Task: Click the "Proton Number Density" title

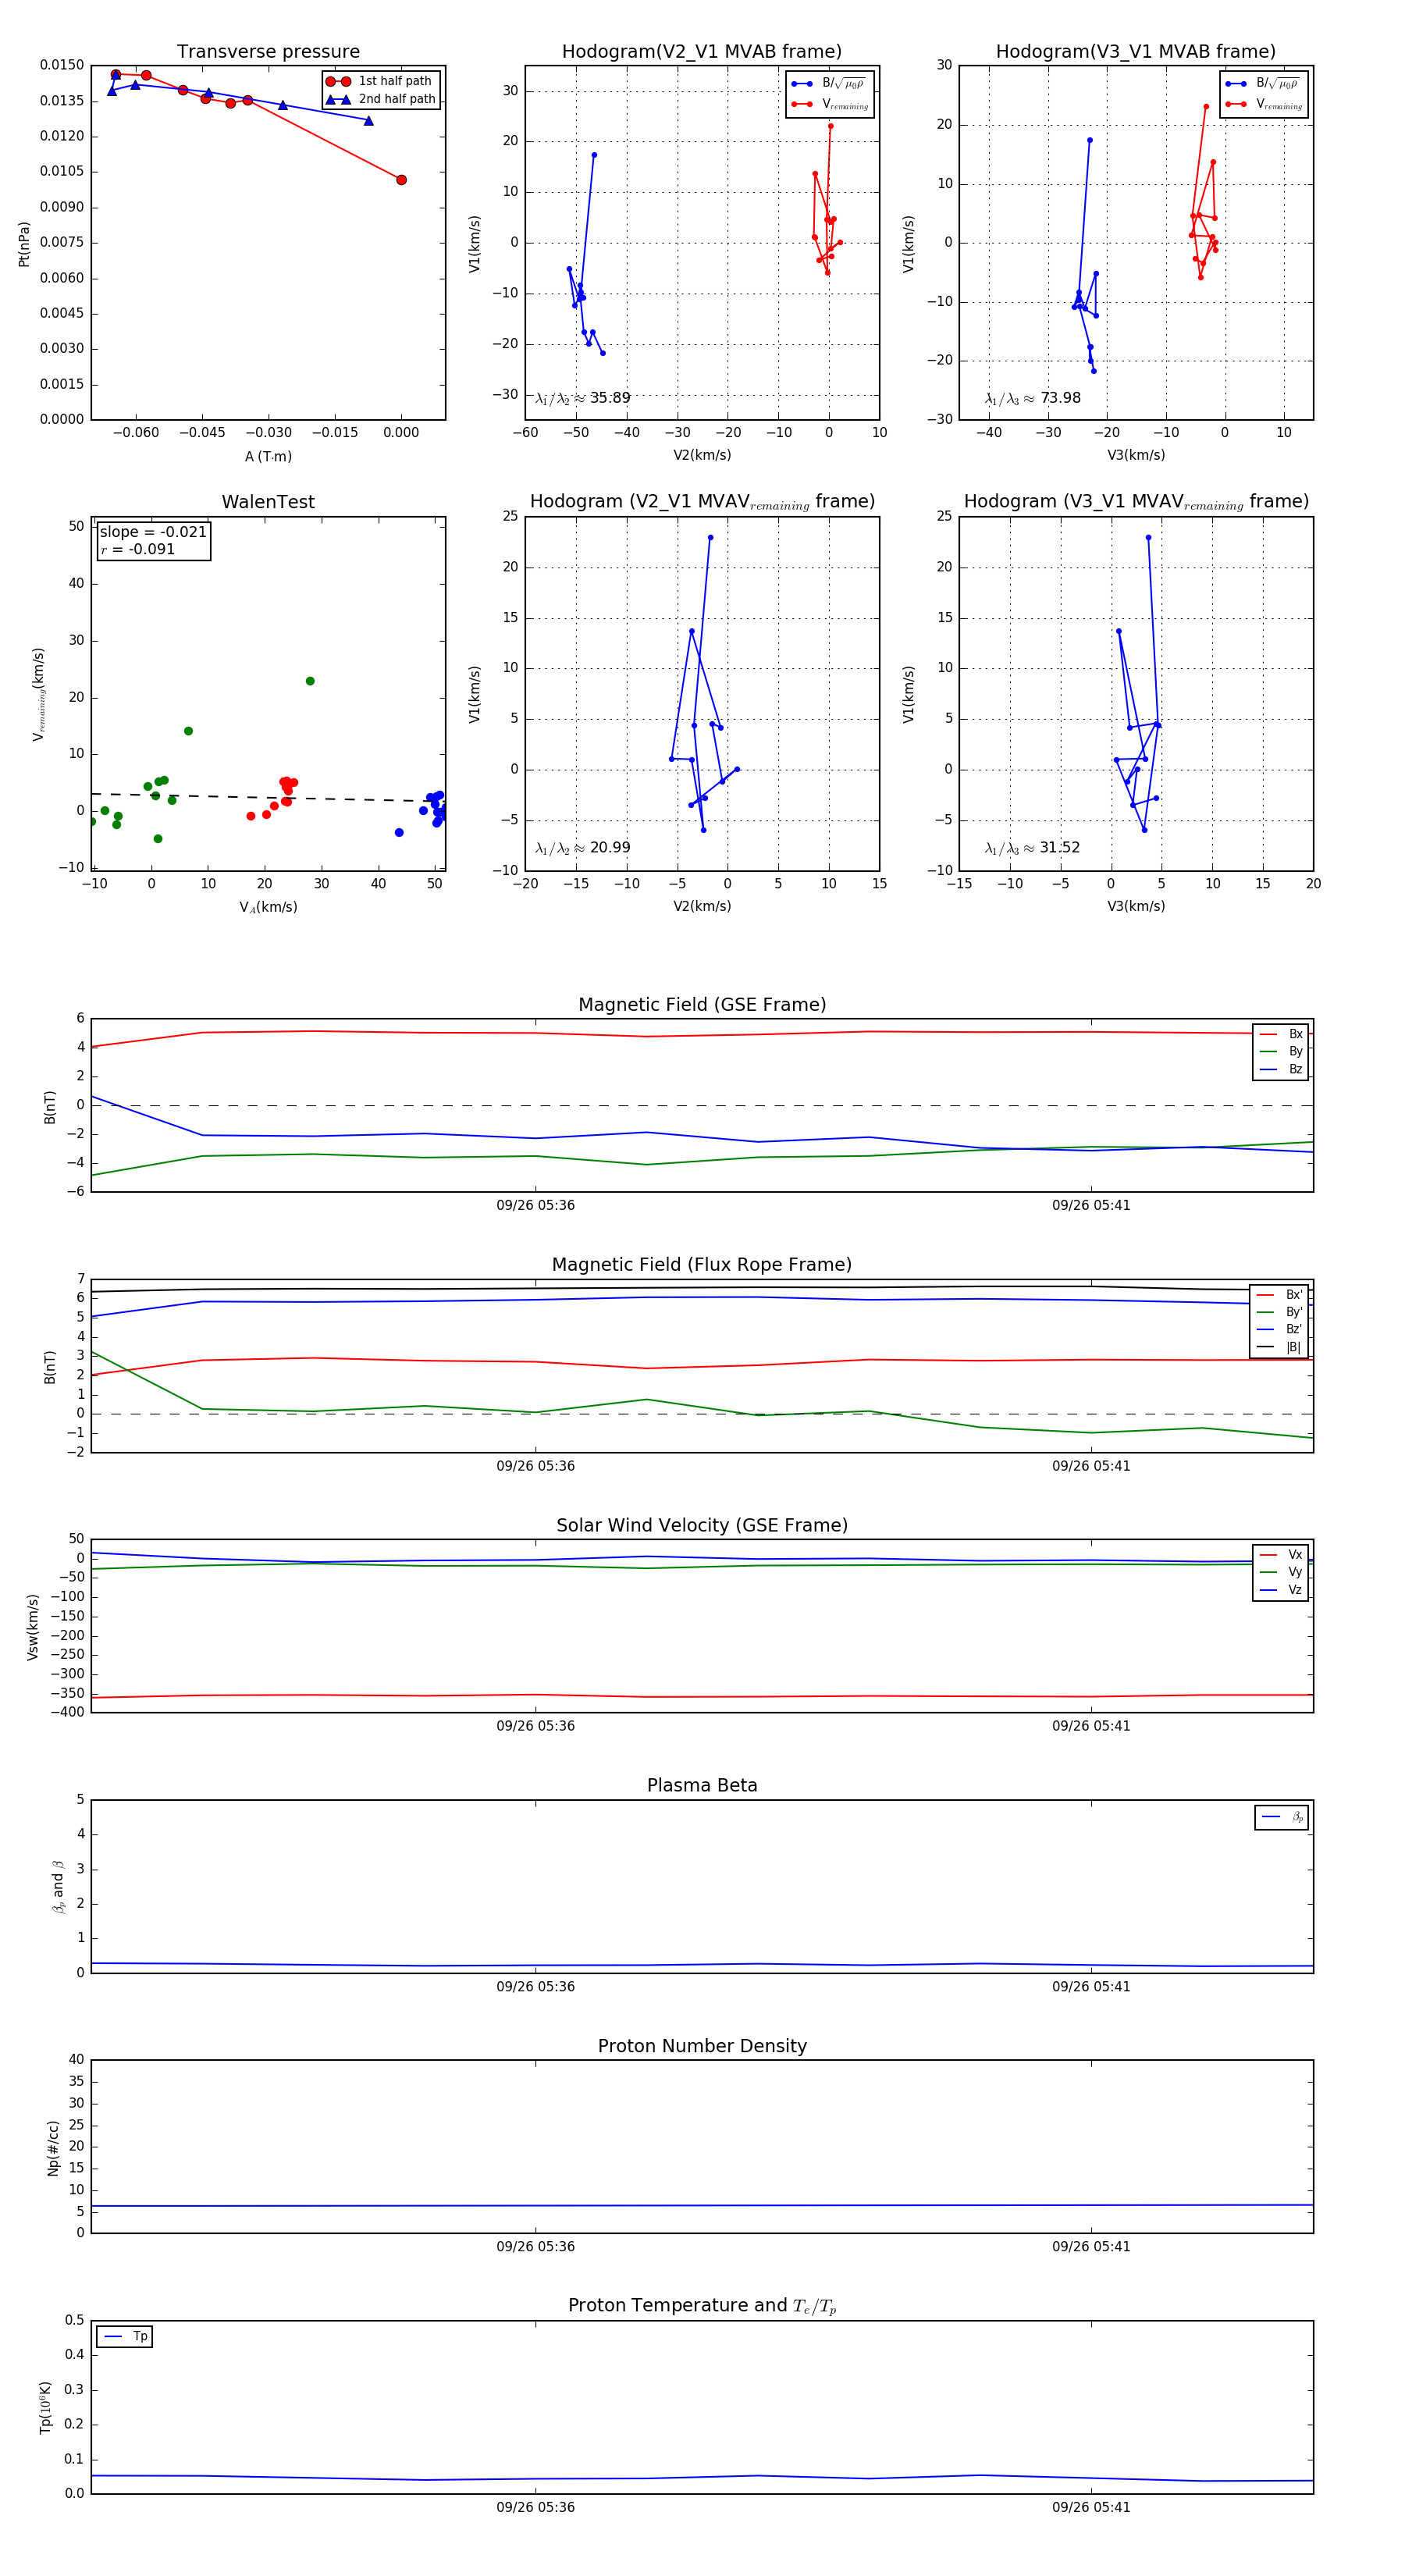Action: [702, 2046]
